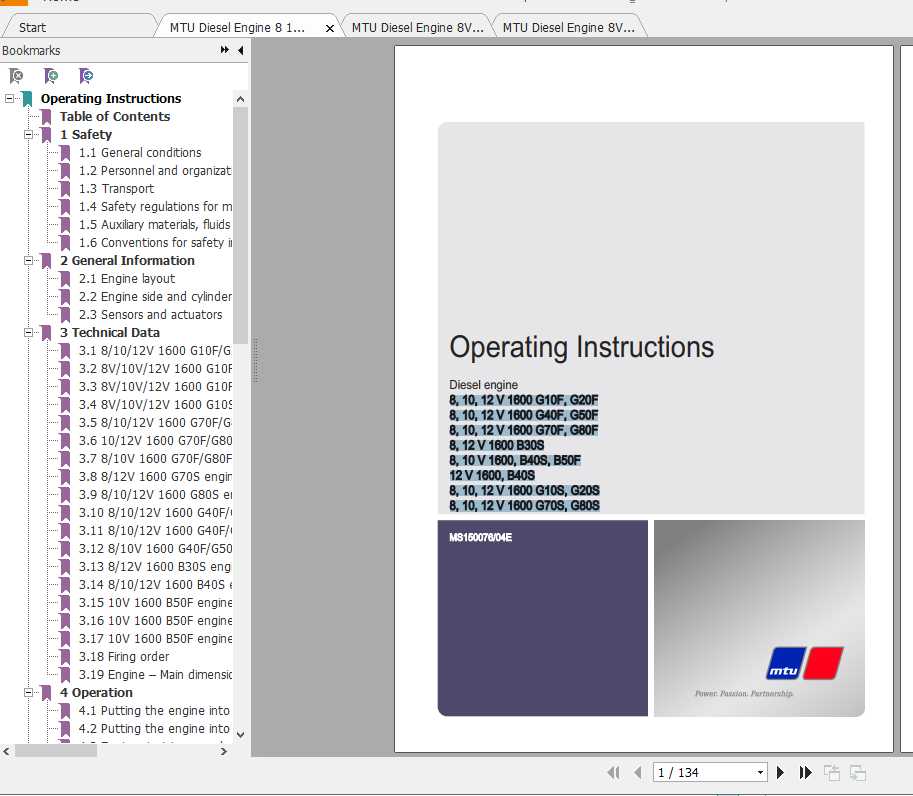Switch to third MTU Diesel Engine 8V... tab
913x796 pixels.
pyautogui.click(x=568, y=27)
